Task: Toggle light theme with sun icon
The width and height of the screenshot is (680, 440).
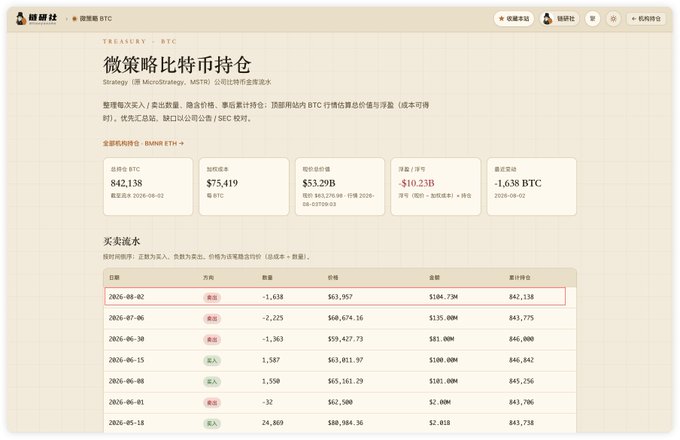Action: point(613,19)
